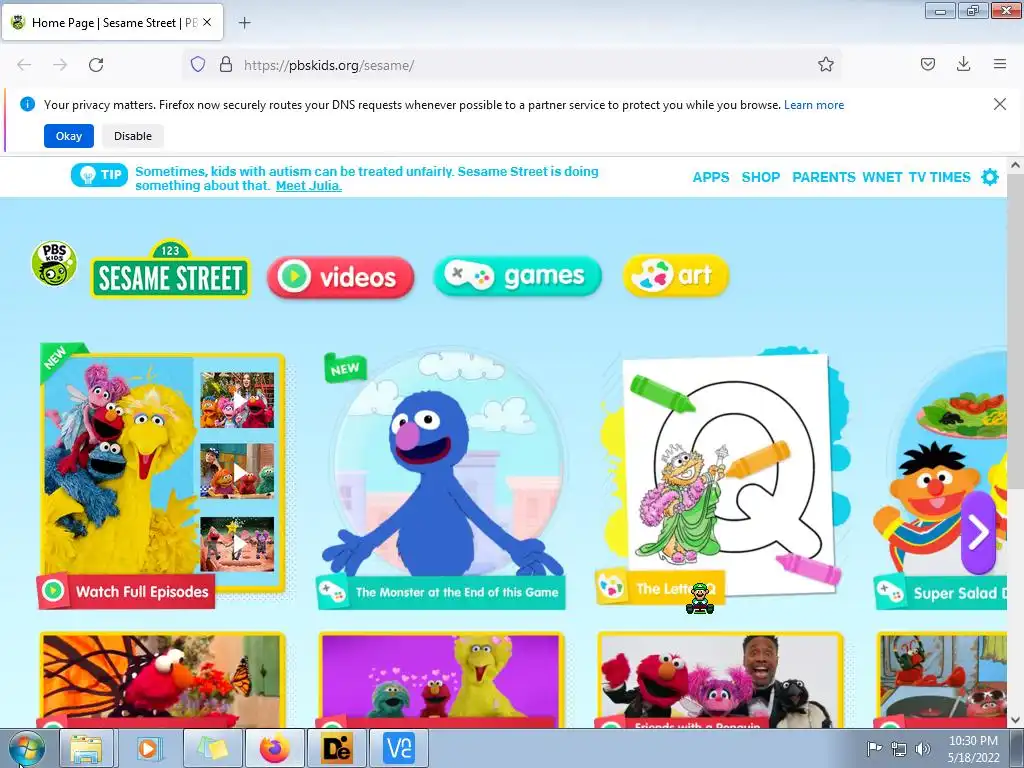Open a new browser tab
The image size is (1024, 768).
pyautogui.click(x=244, y=23)
